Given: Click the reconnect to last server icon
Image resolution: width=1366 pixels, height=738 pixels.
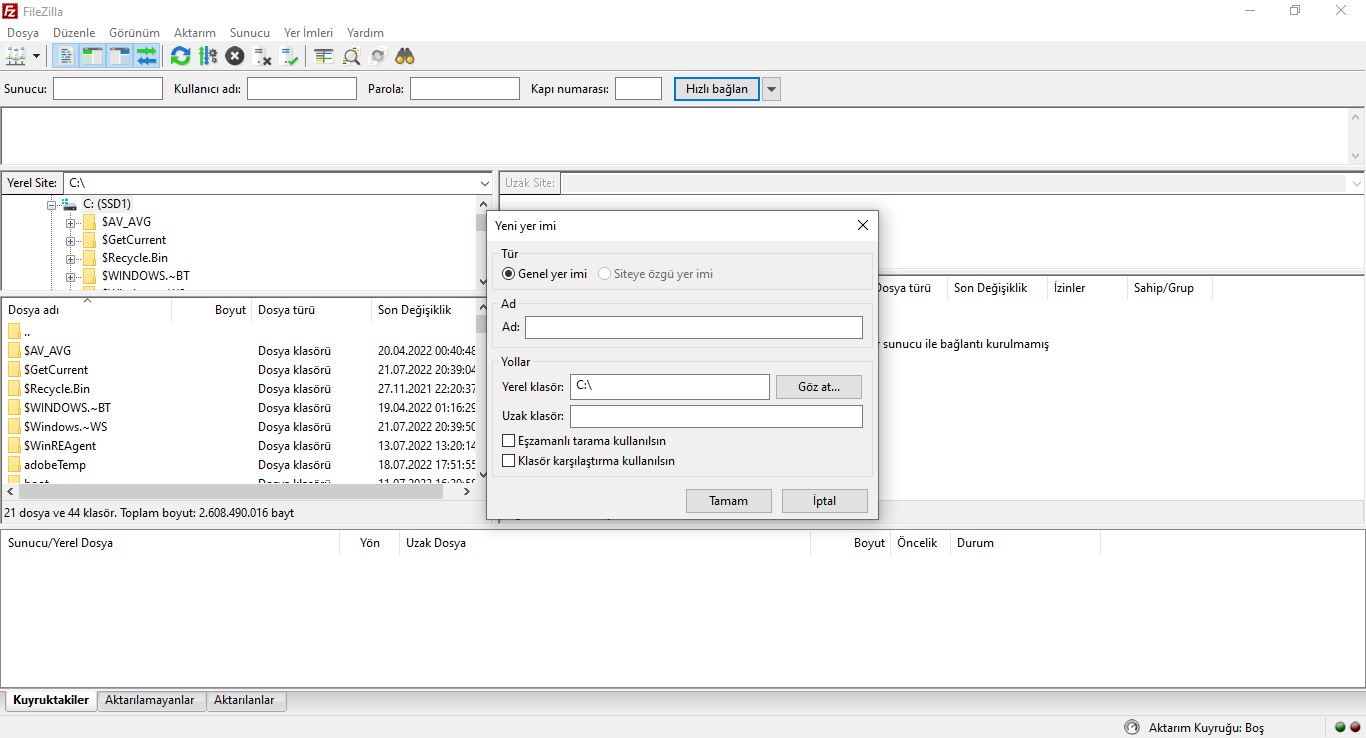Looking at the screenshot, I should click(290, 56).
